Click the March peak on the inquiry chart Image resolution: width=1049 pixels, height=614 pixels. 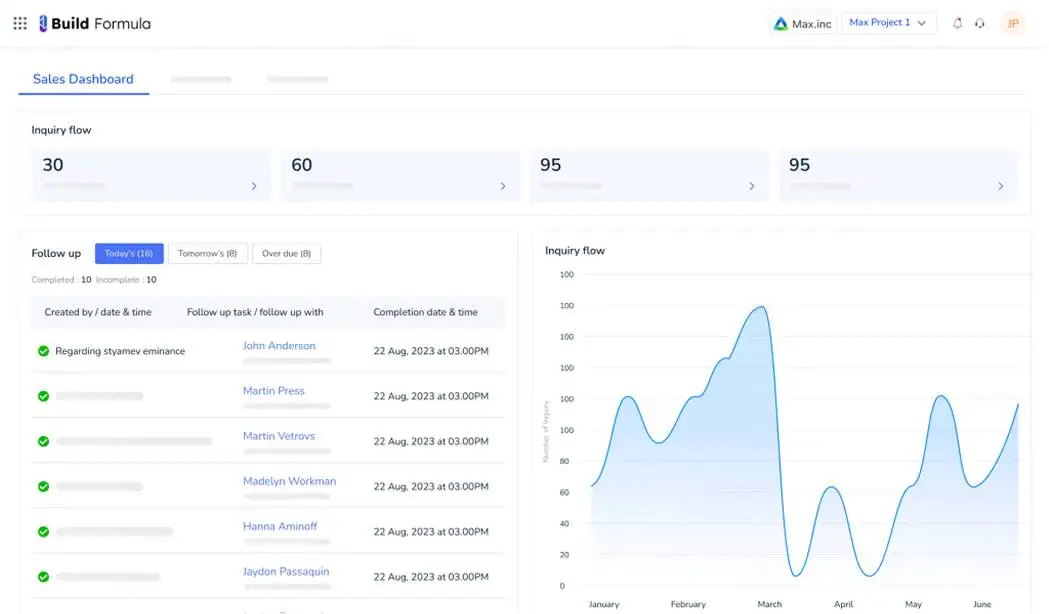tap(762, 307)
